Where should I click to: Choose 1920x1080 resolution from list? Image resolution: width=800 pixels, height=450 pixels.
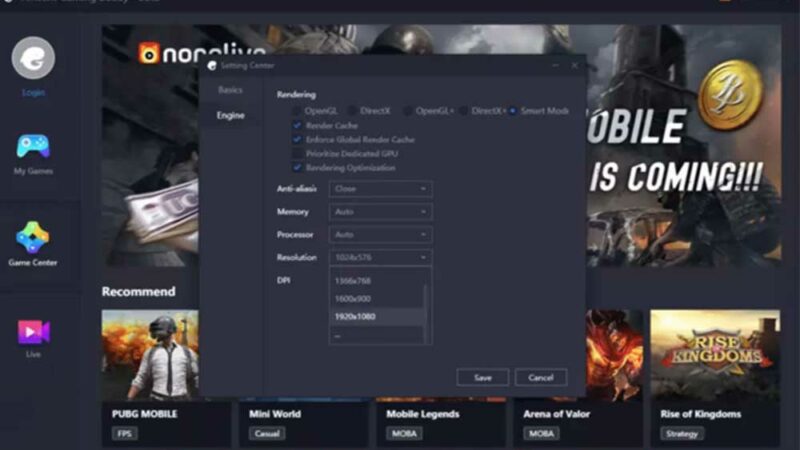tap(377, 317)
